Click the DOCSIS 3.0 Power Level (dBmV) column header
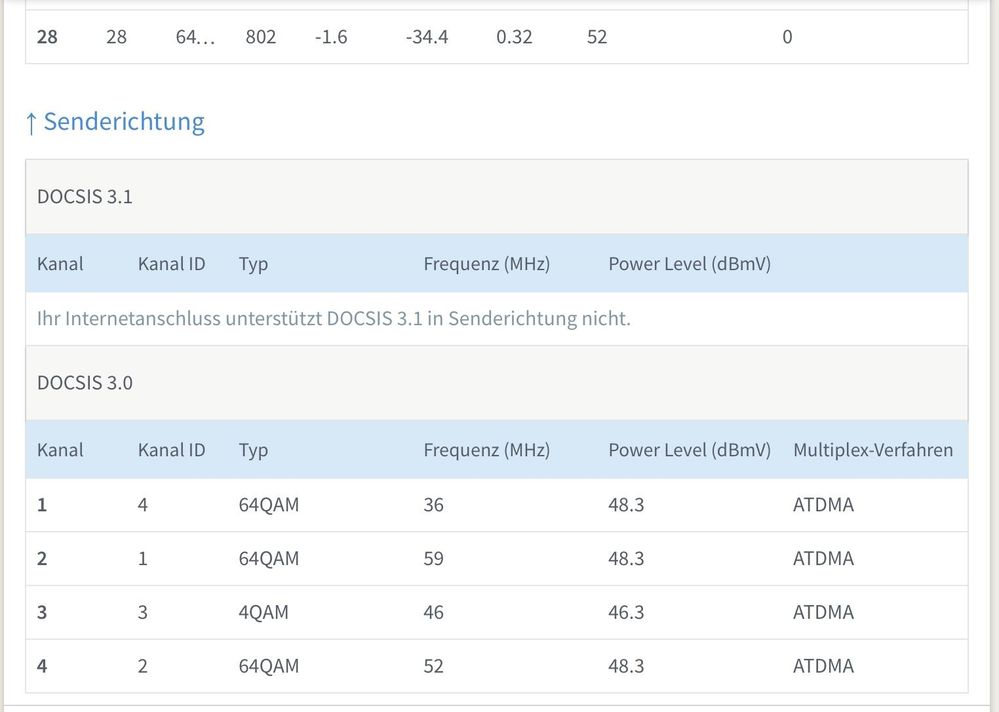 pos(689,450)
